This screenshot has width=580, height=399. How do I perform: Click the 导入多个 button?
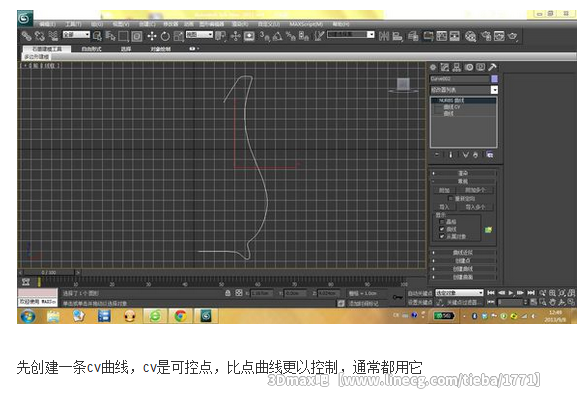pyautogui.click(x=475, y=207)
